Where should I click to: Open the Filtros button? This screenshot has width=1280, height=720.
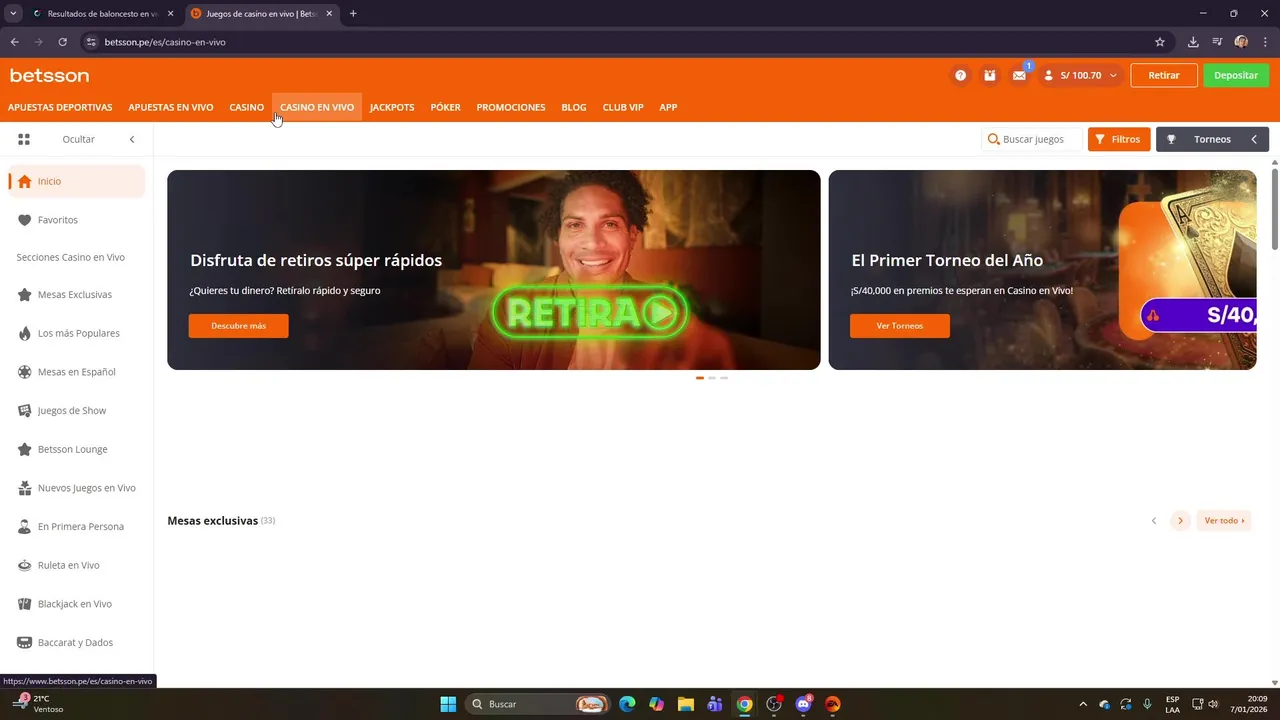[1118, 139]
